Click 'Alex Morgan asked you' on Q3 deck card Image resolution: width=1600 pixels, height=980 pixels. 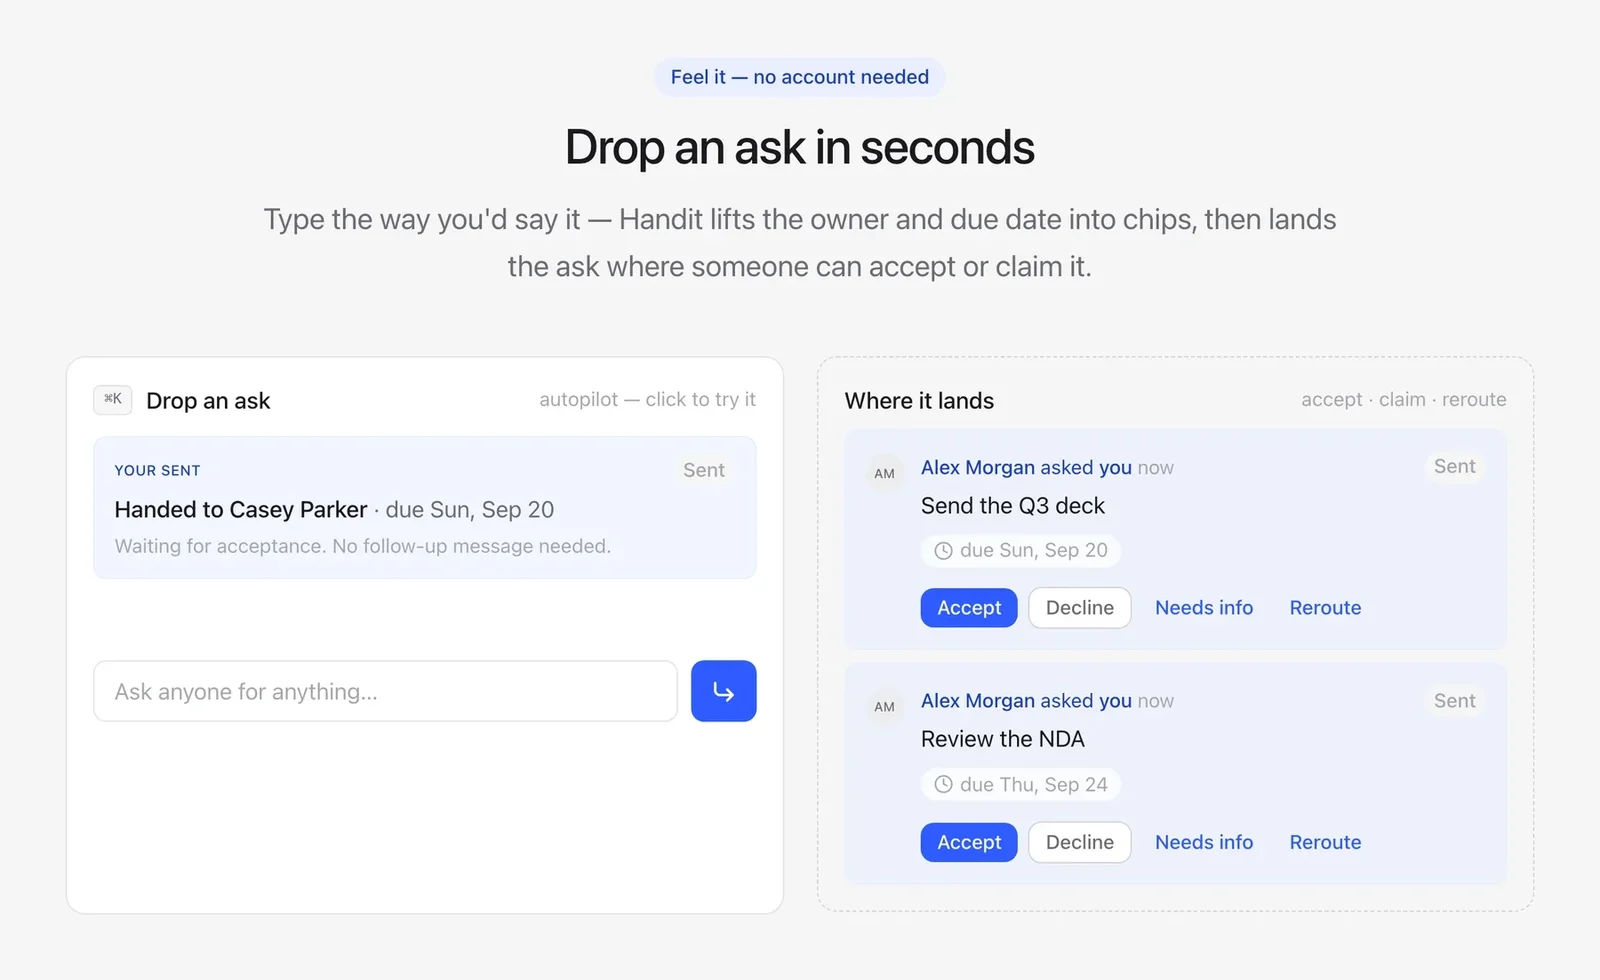pyautogui.click(x=1026, y=467)
